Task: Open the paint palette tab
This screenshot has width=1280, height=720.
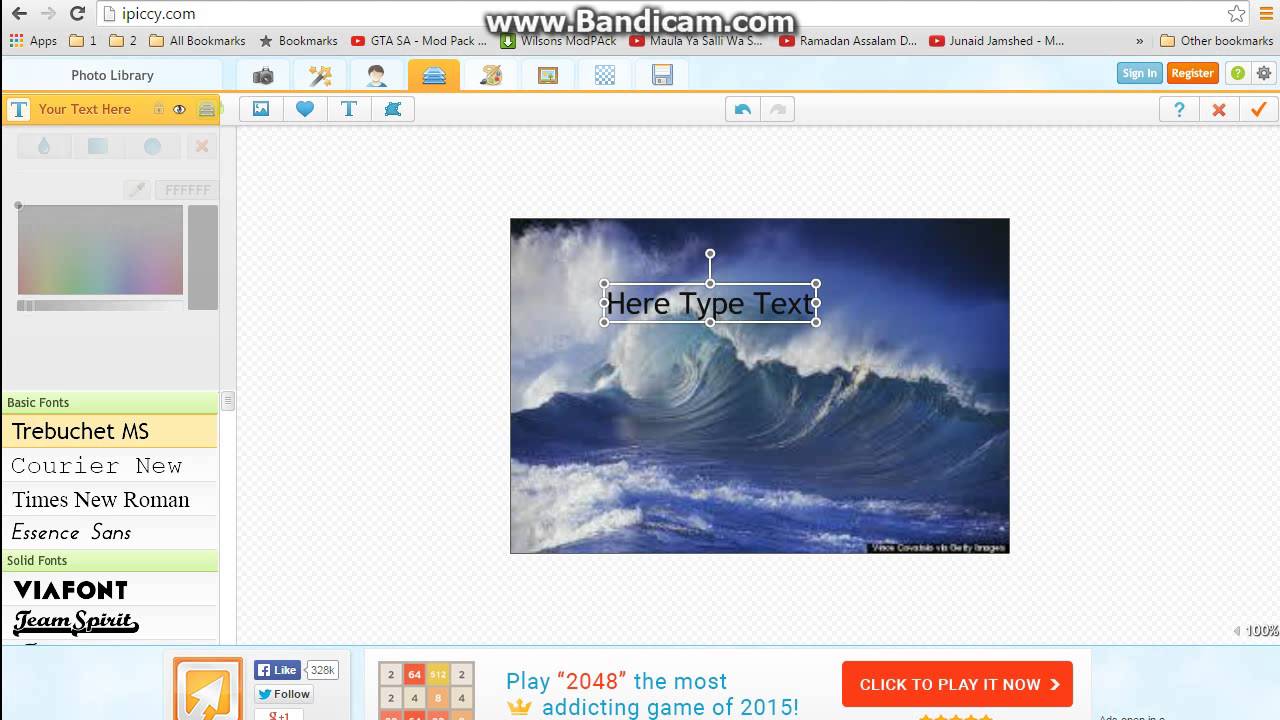Action: 491,75
